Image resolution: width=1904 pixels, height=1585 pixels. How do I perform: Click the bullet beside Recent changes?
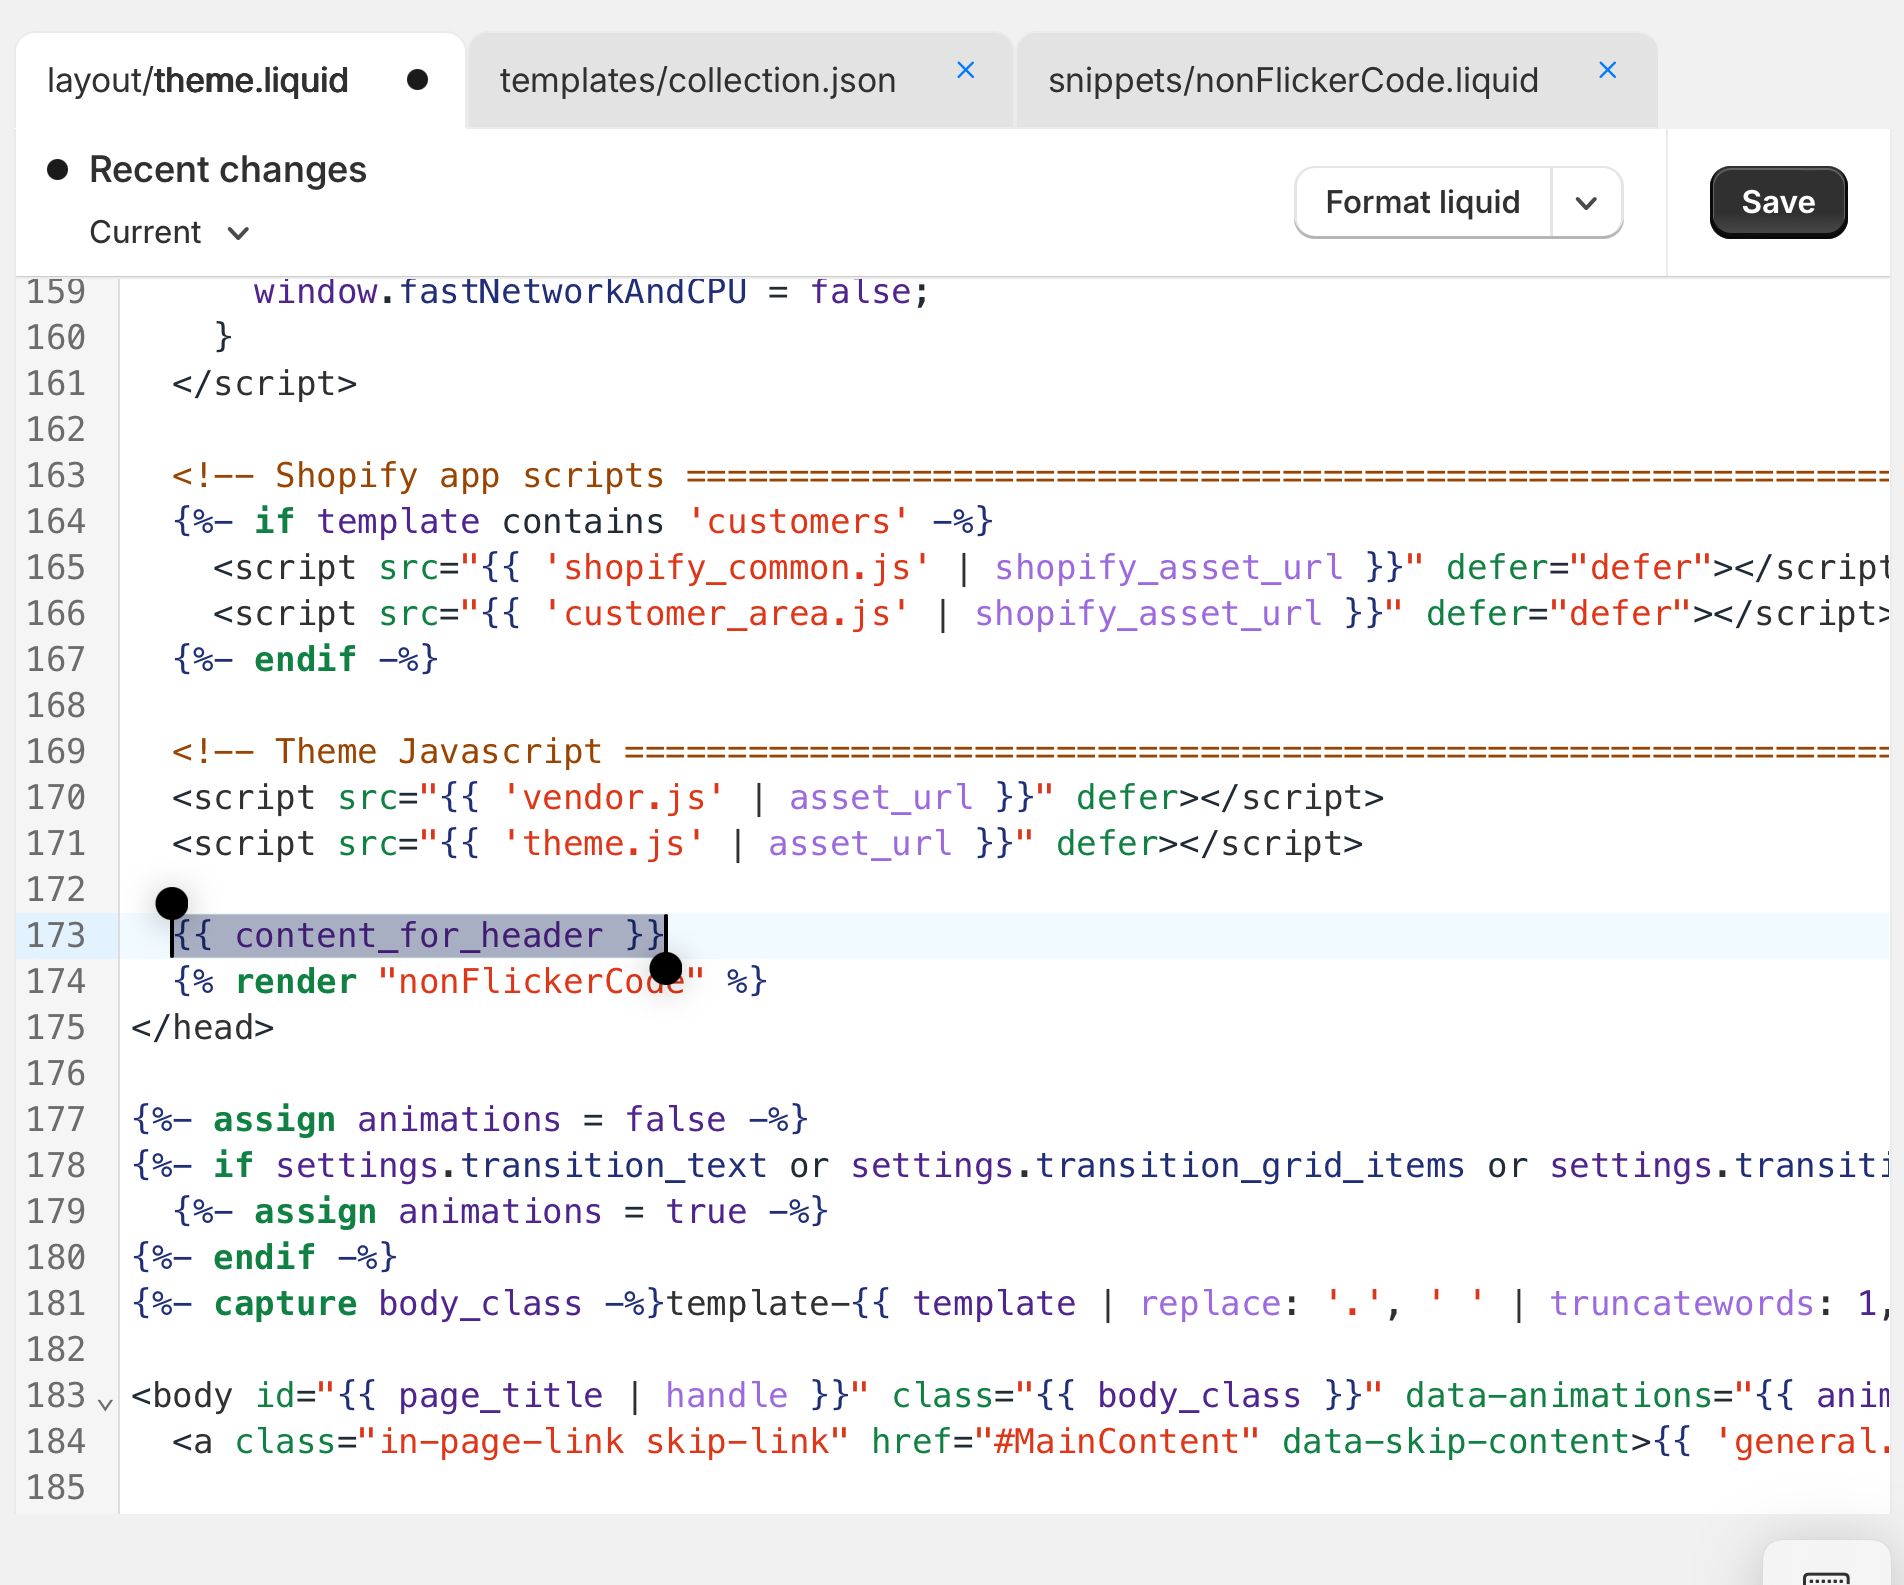[58, 169]
